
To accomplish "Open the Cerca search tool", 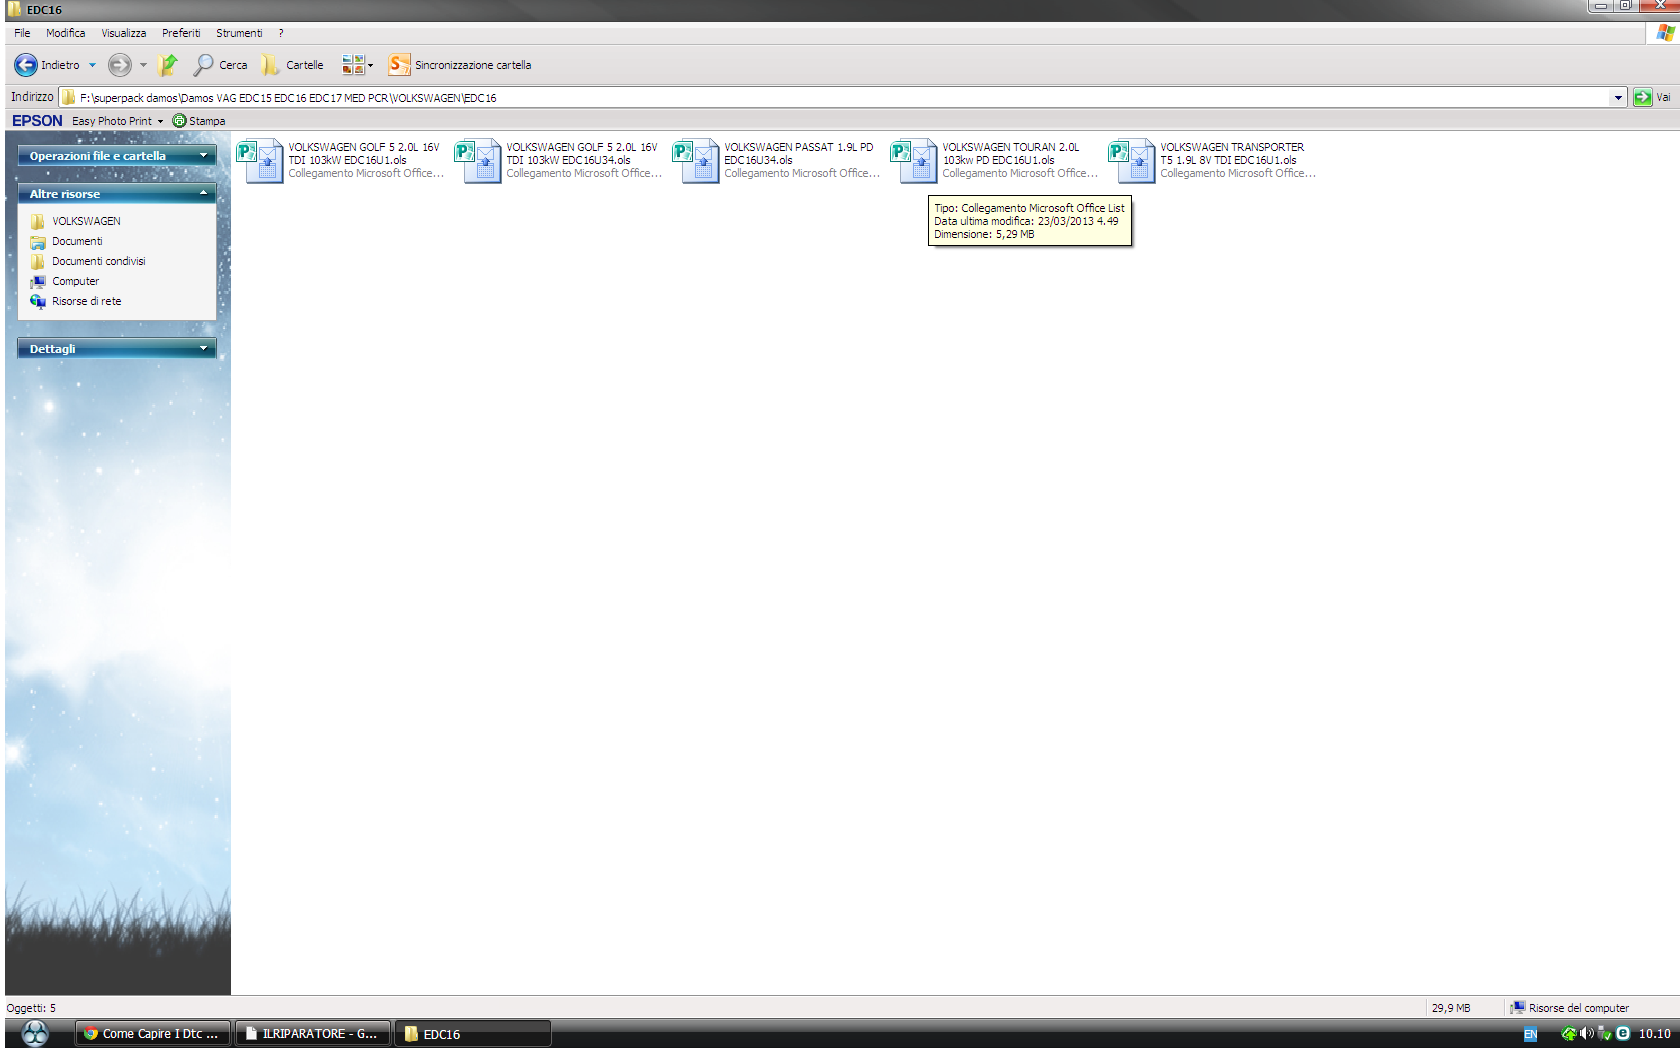I will 221,65.
